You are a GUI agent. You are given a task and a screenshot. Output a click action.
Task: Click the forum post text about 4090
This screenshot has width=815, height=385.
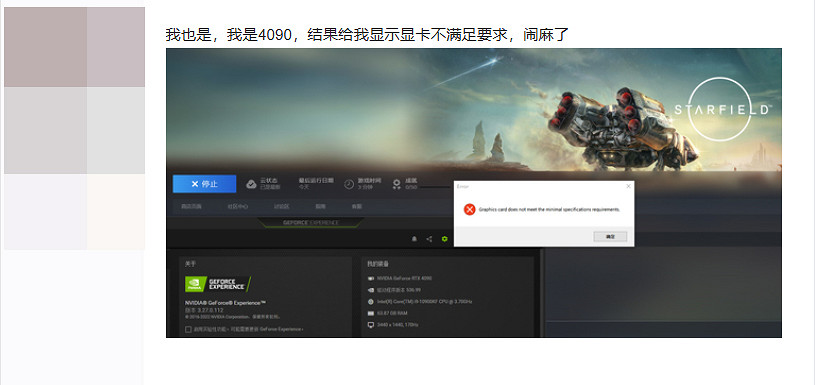tap(367, 35)
